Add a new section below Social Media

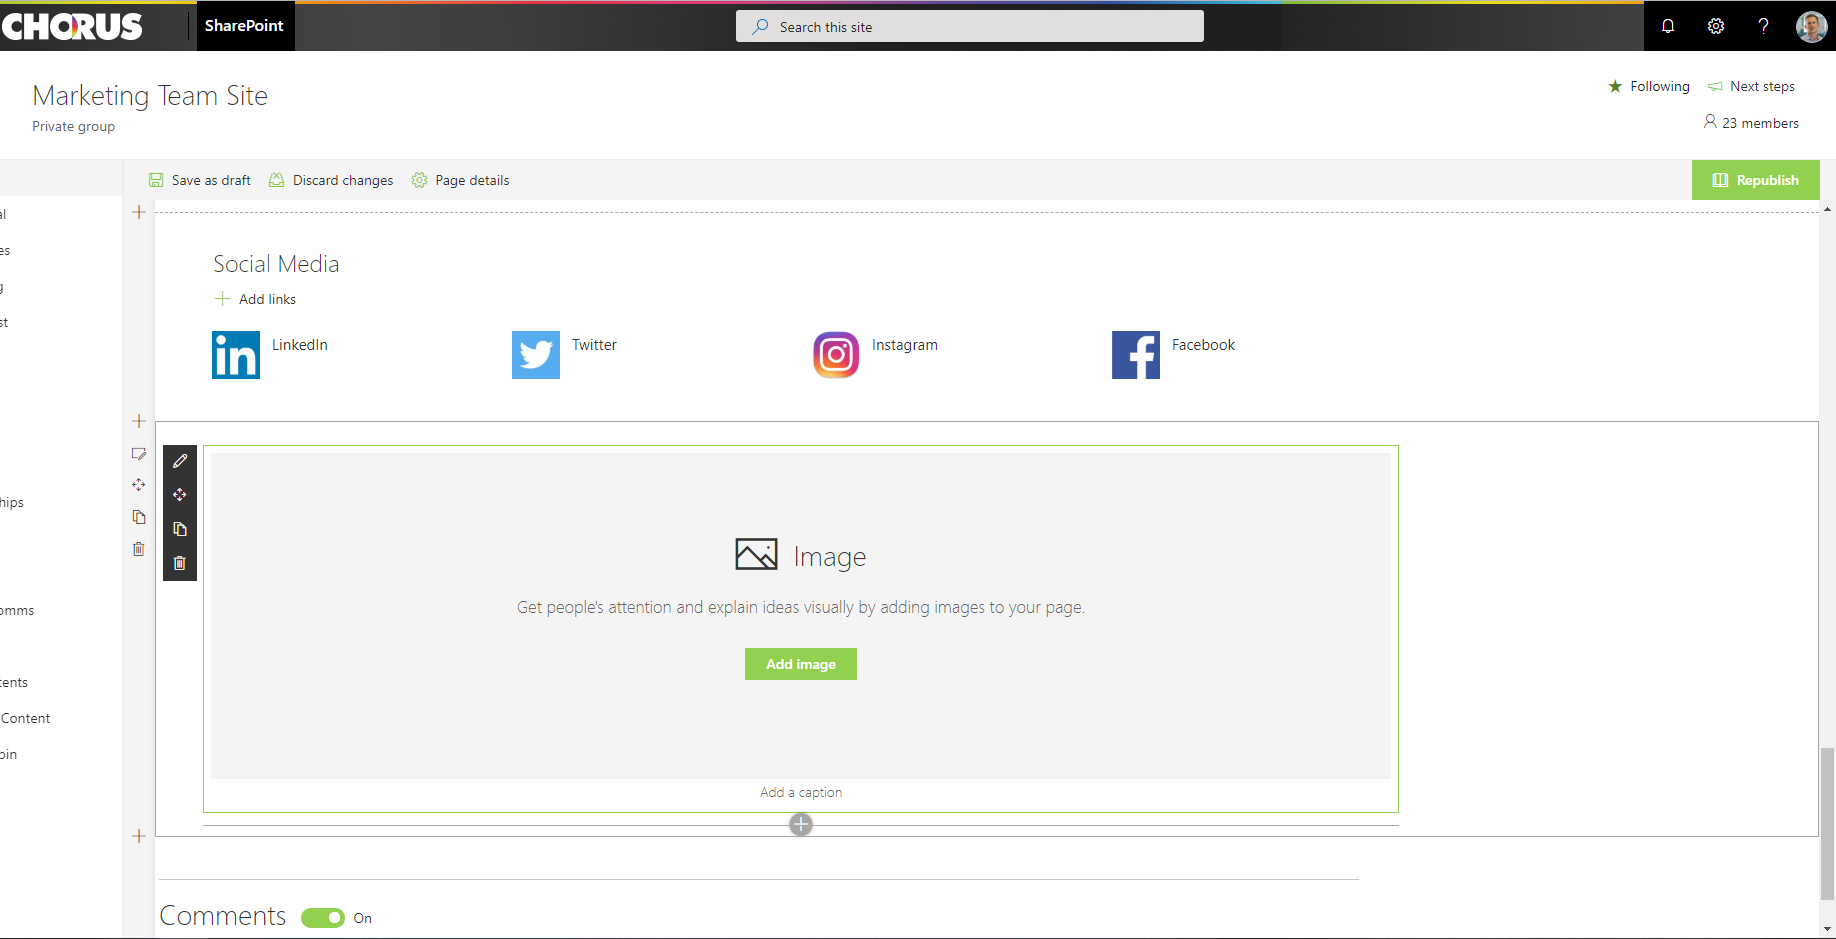click(139, 421)
